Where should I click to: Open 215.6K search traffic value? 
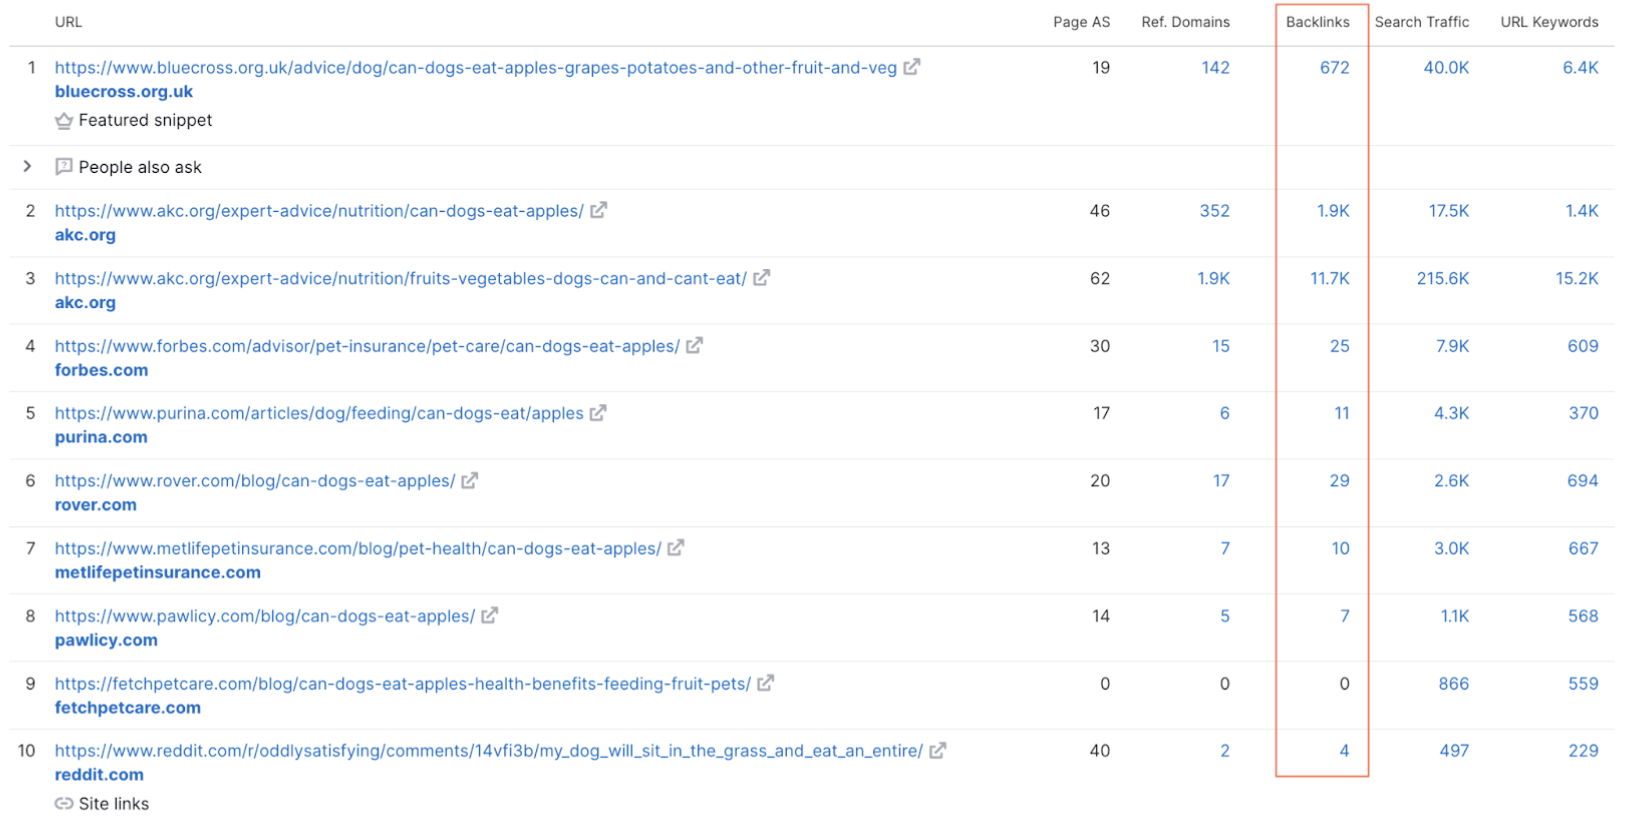pos(1442,279)
